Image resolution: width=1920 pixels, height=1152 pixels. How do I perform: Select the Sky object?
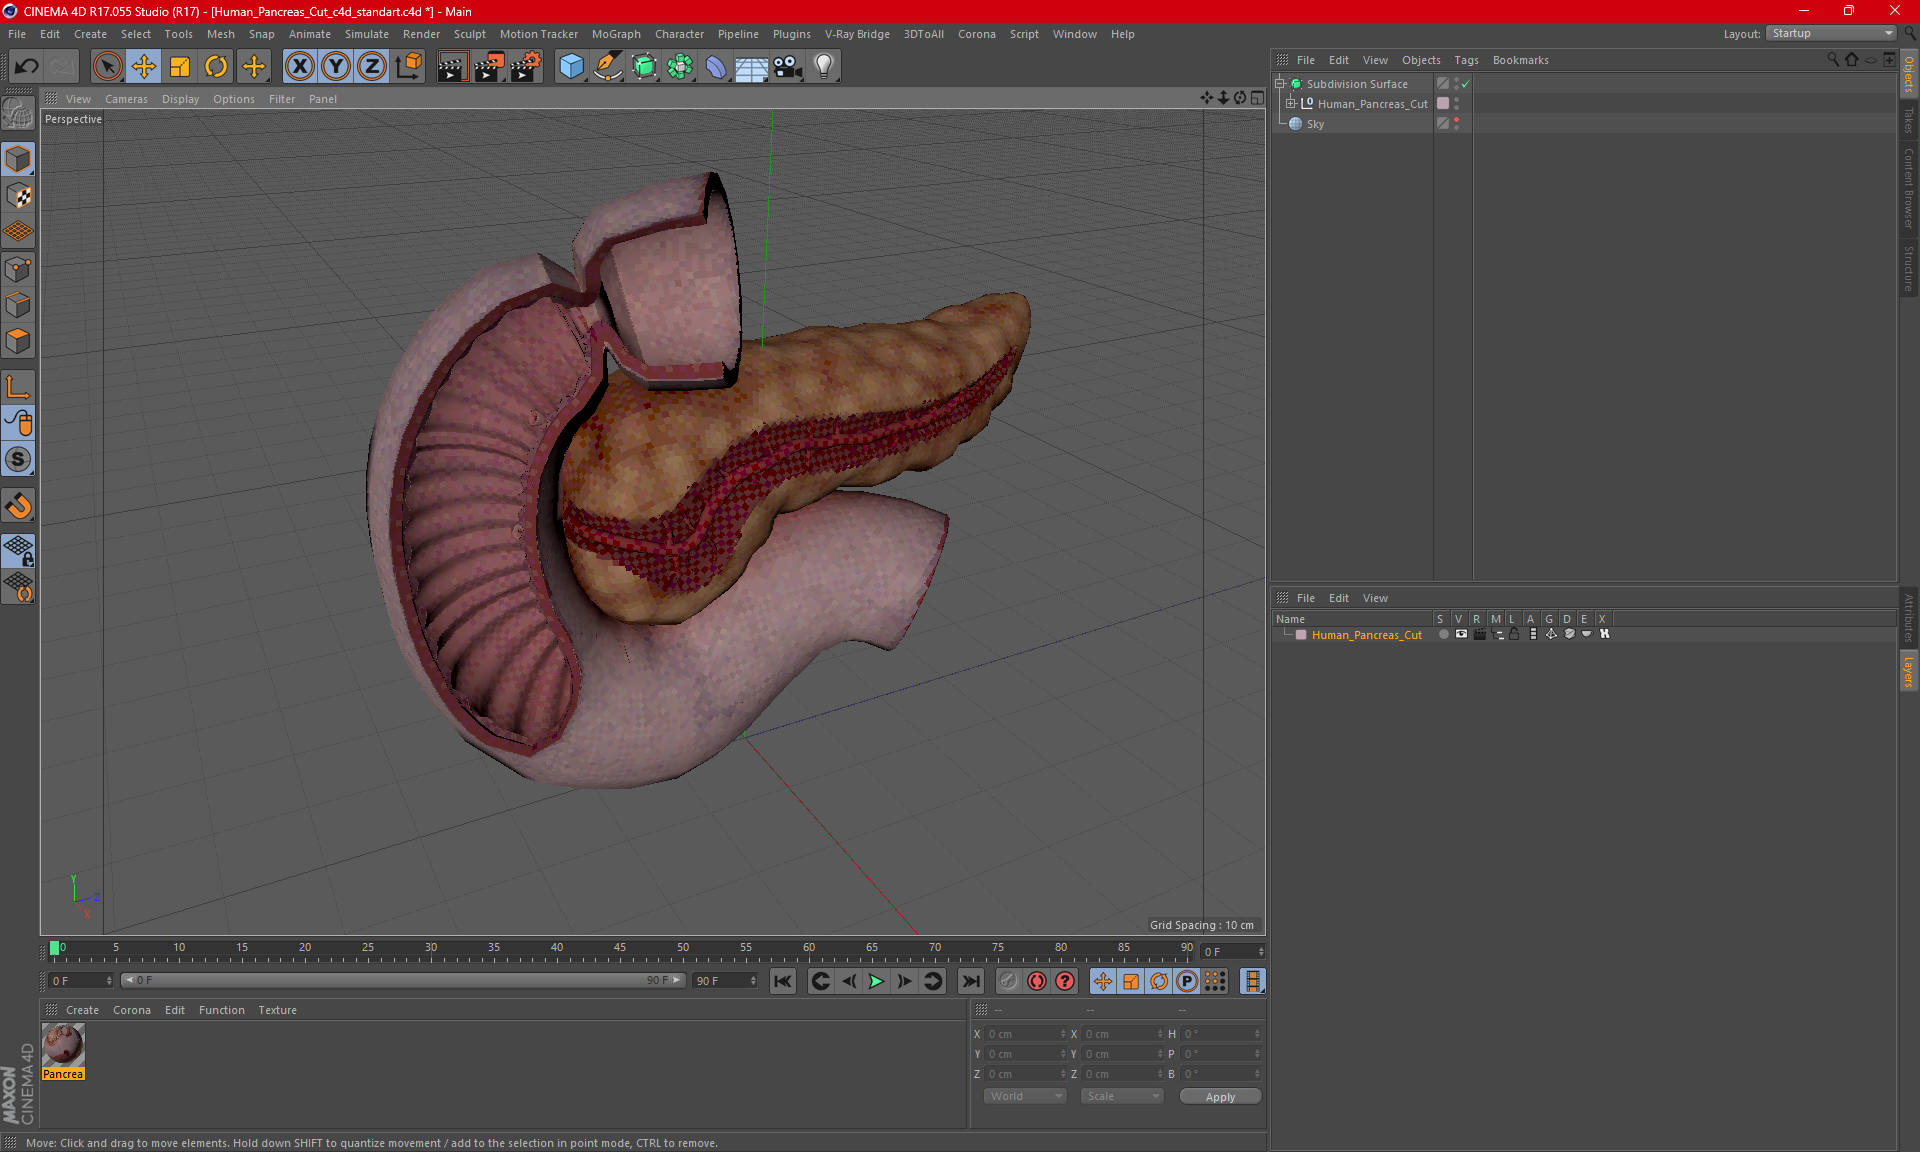tap(1315, 124)
